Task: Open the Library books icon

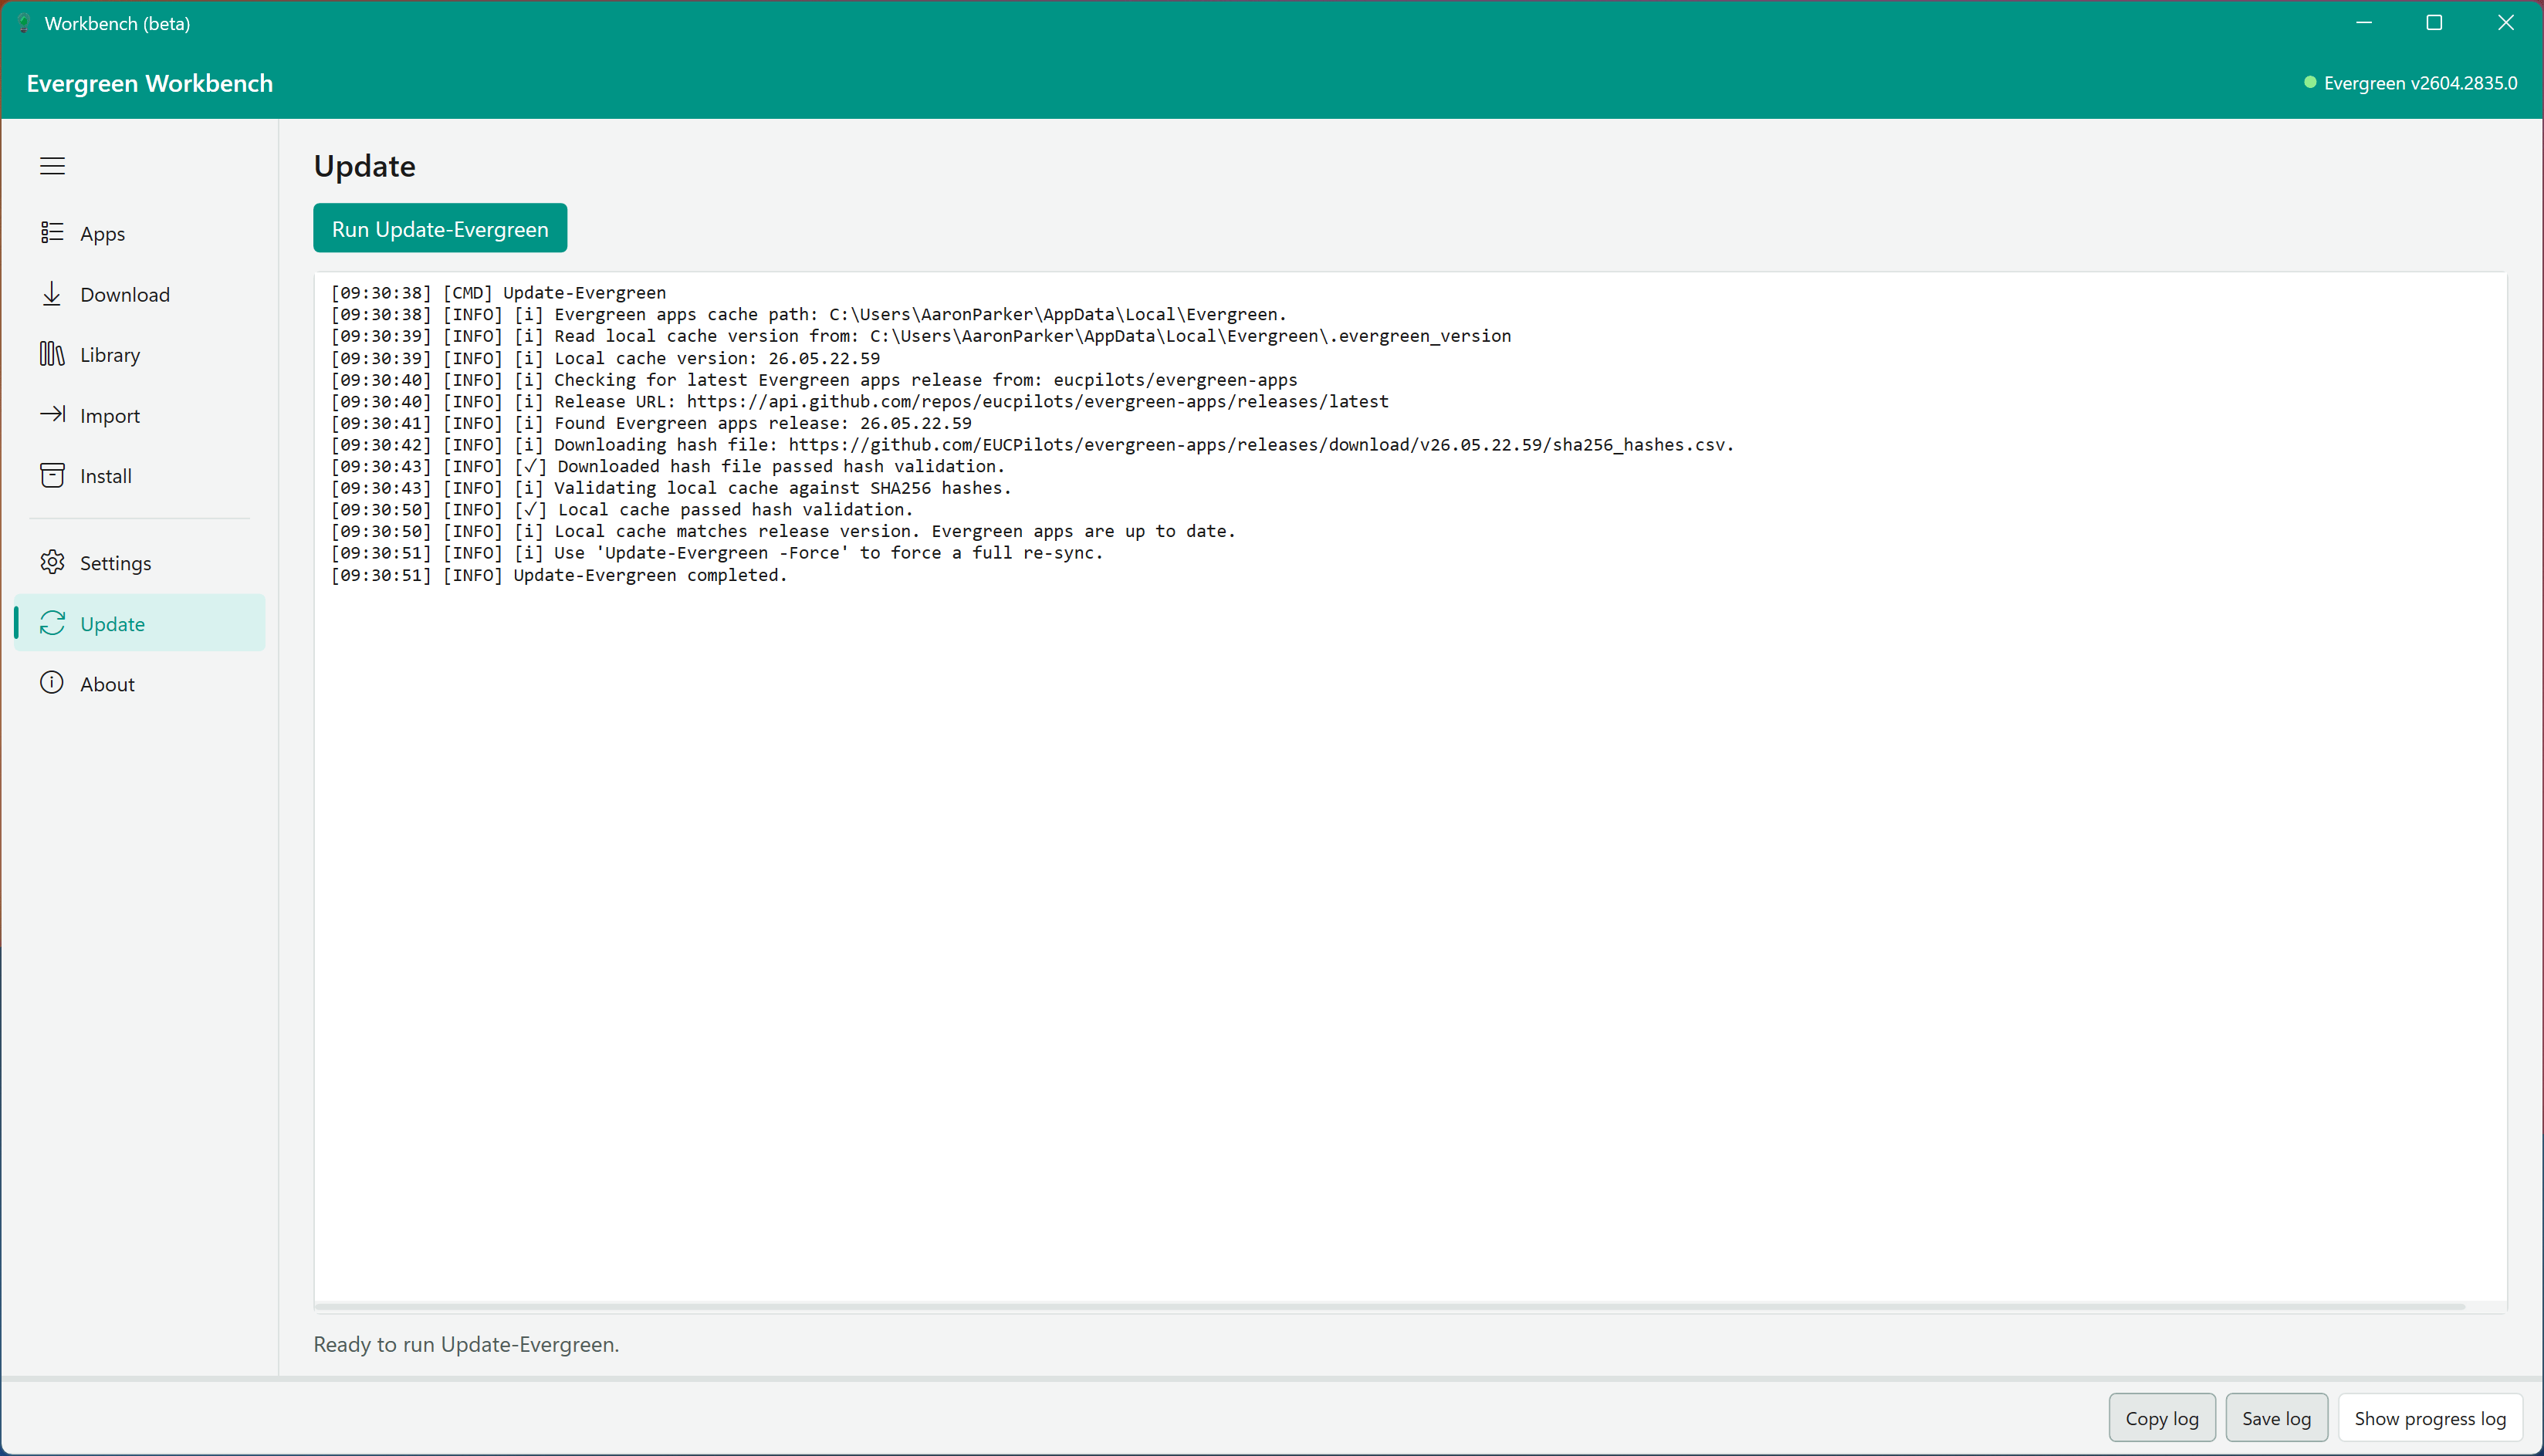Action: coord(52,354)
